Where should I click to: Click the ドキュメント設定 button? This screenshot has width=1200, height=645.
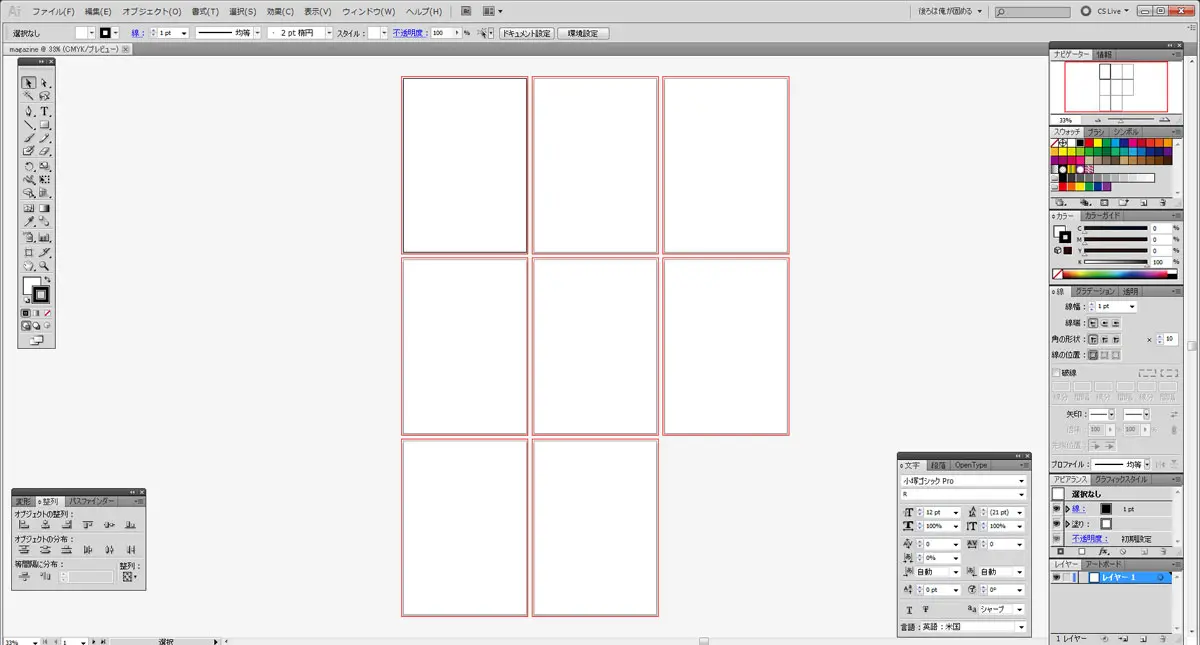click(x=525, y=33)
